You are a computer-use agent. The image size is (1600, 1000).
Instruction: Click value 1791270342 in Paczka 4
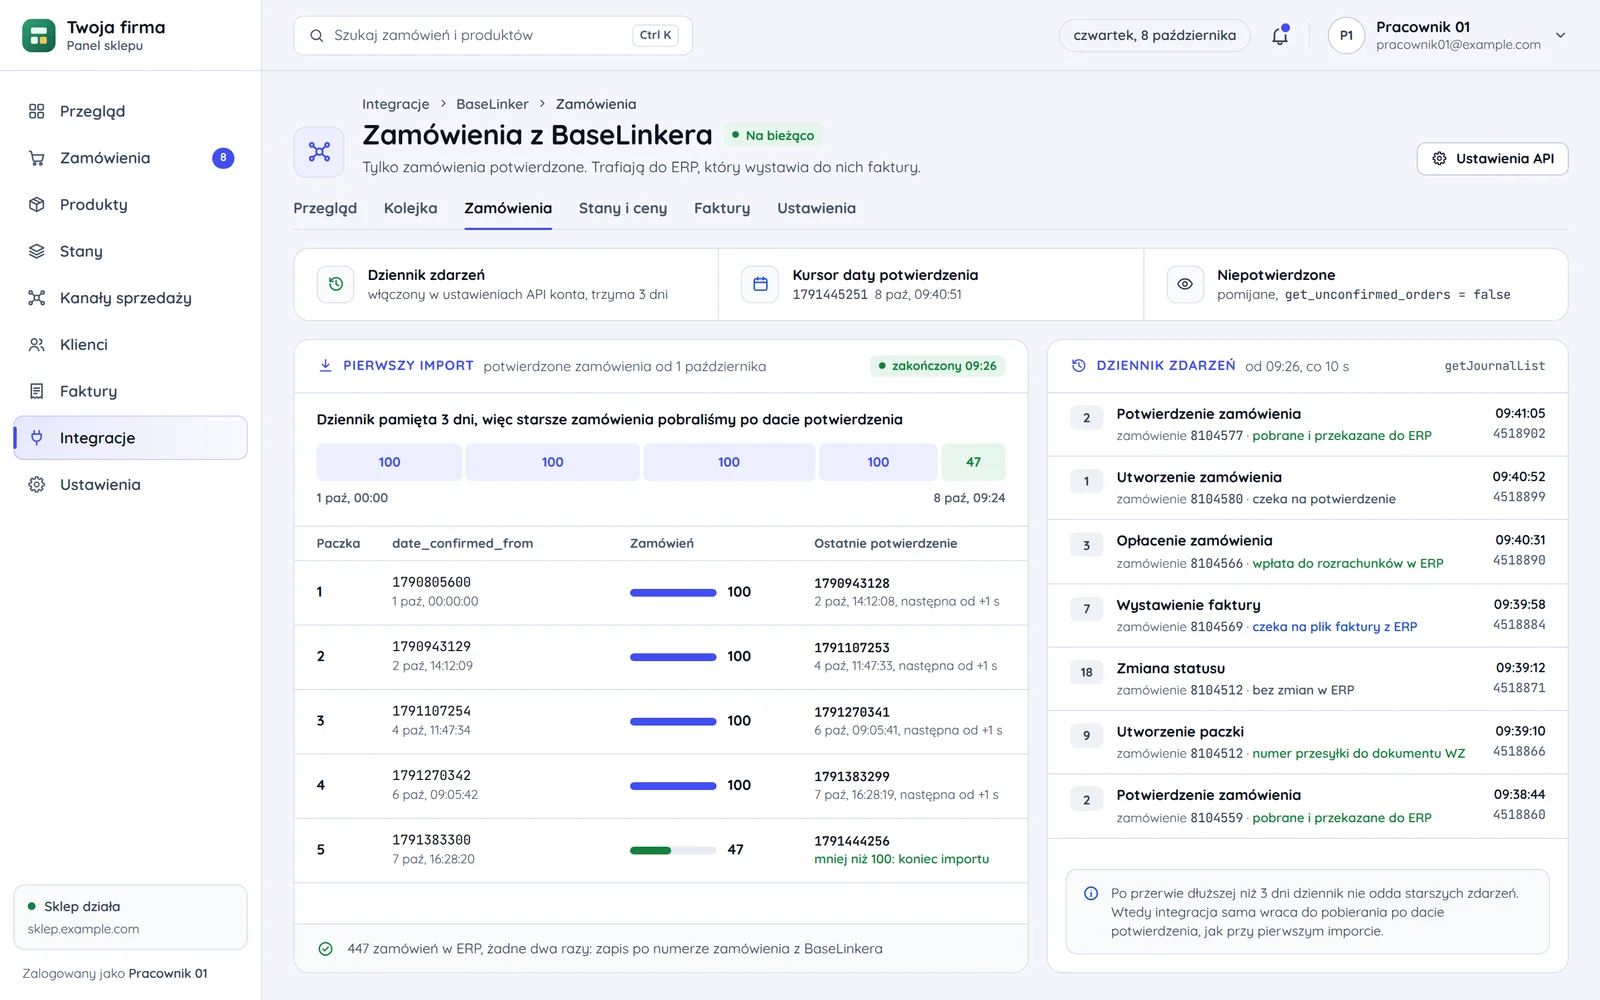point(431,775)
